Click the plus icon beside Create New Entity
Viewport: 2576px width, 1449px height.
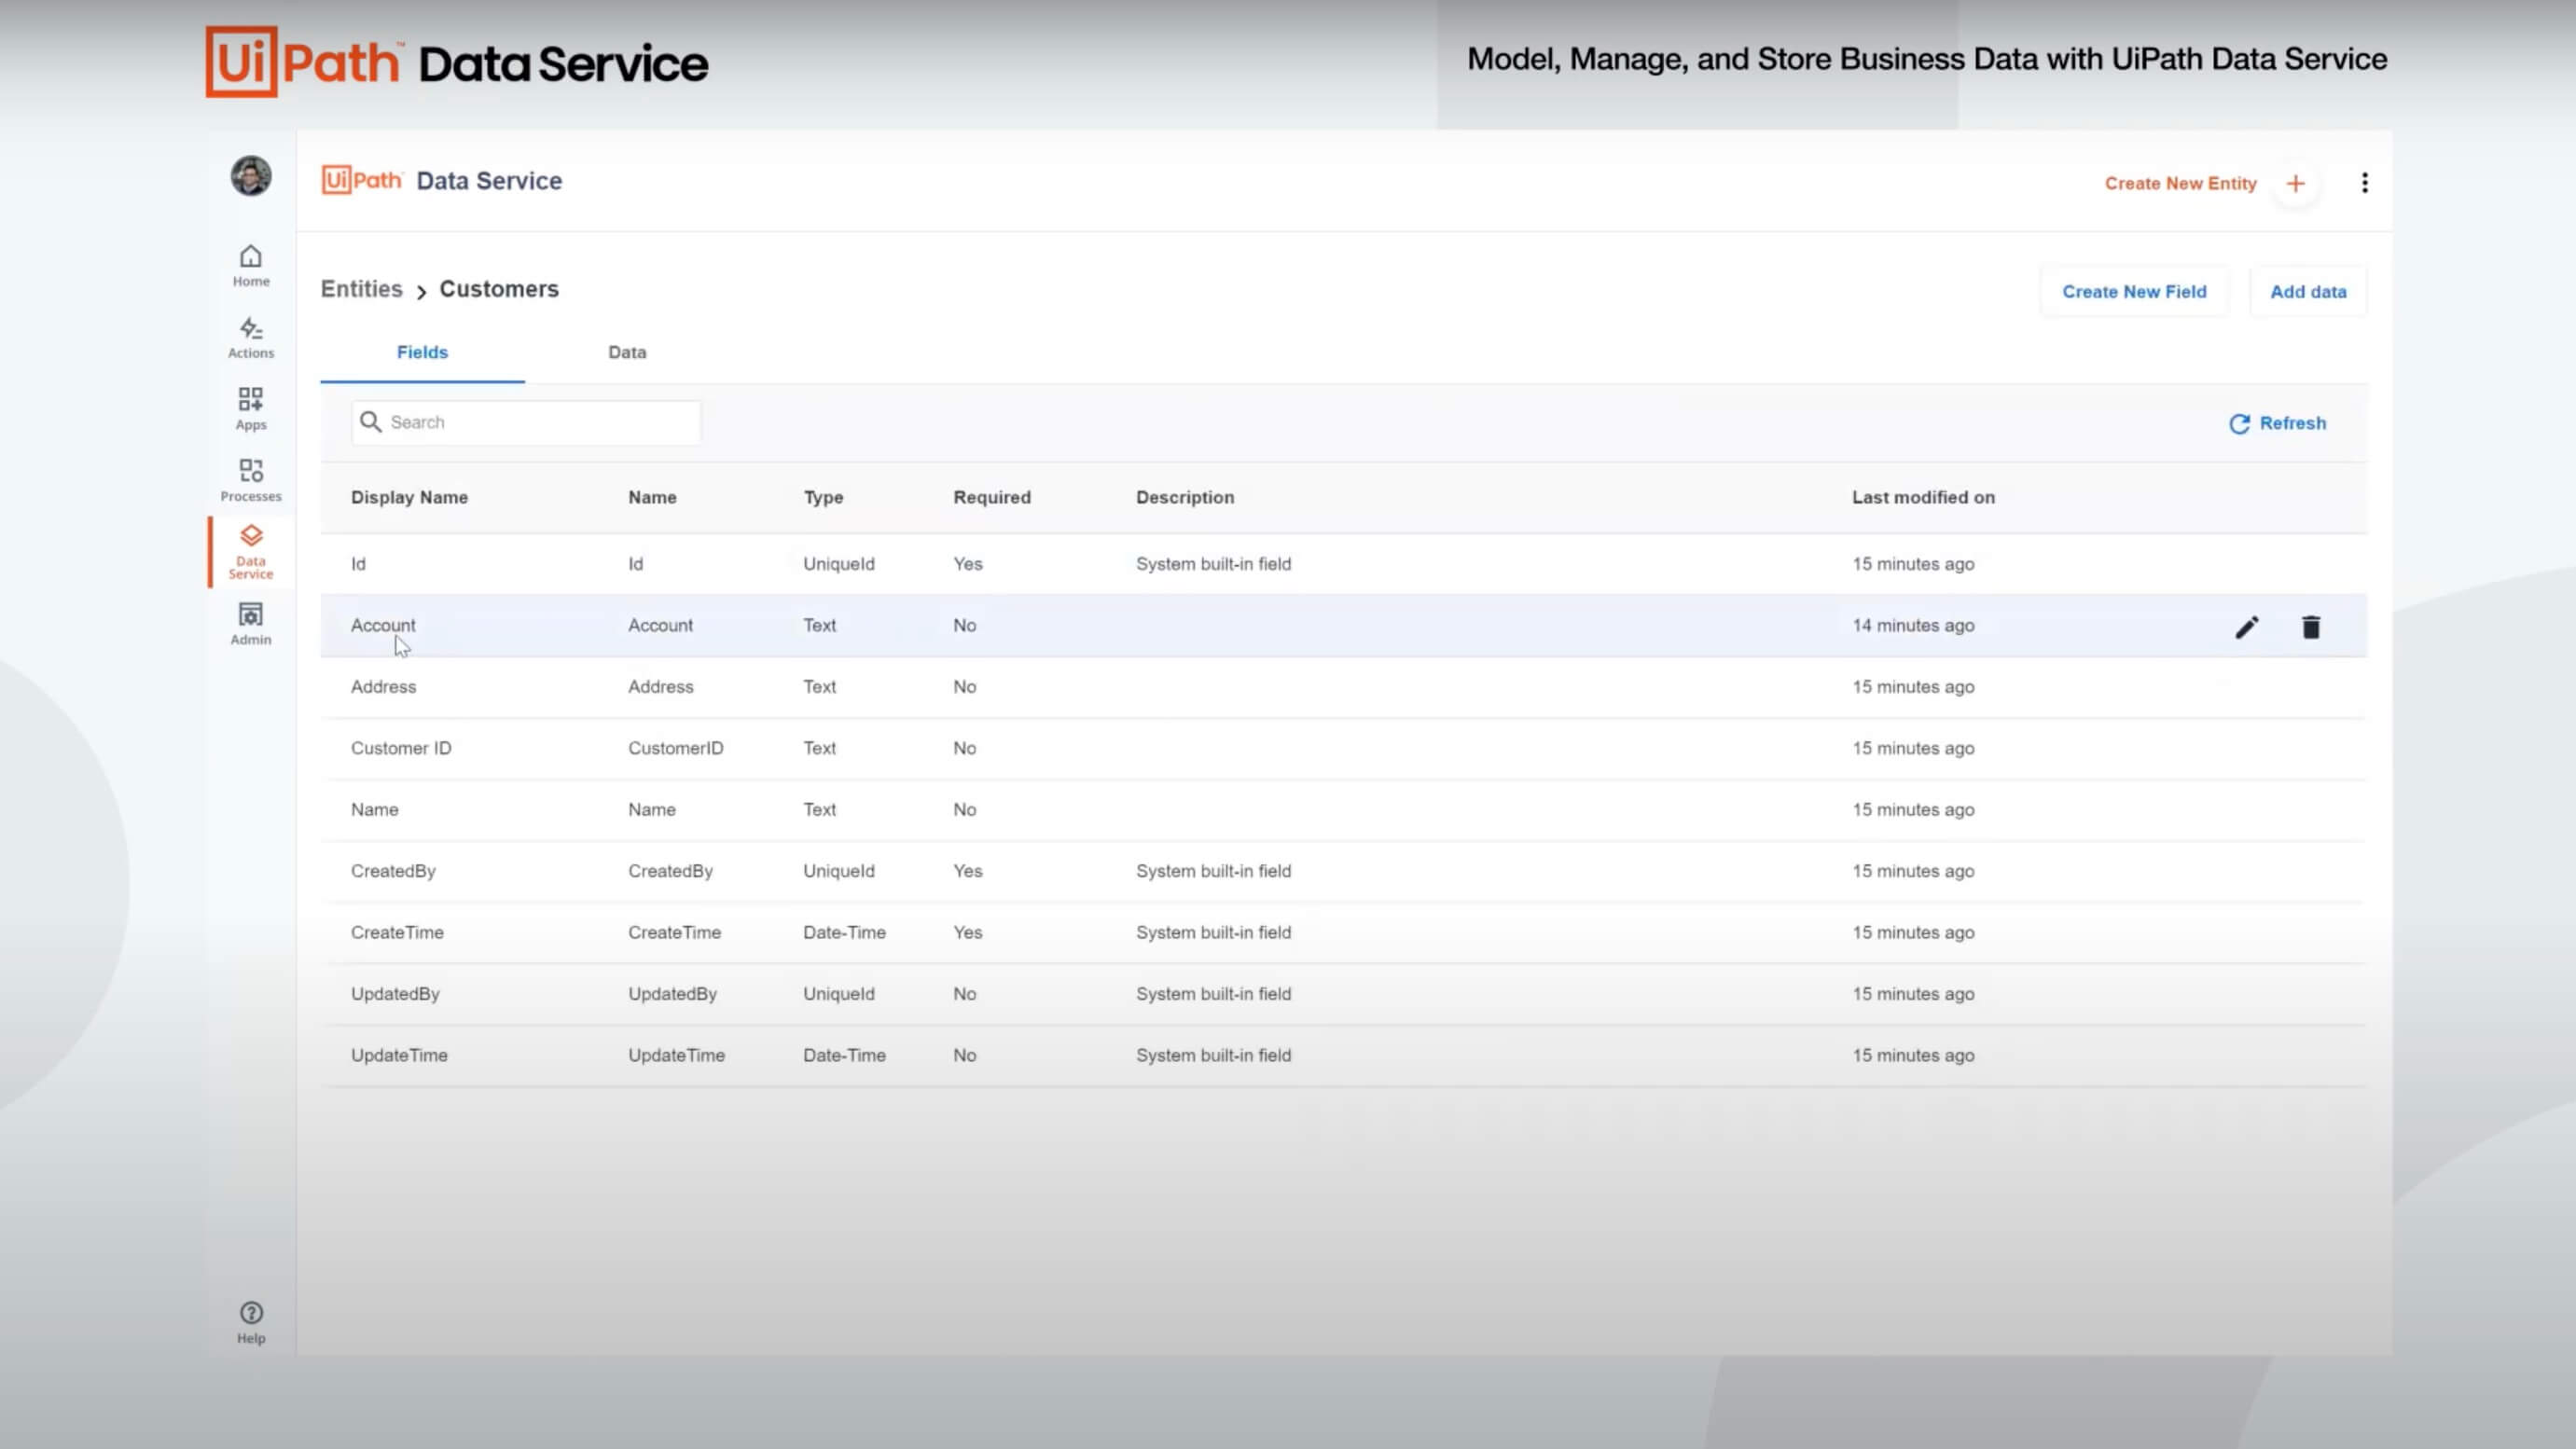pyautogui.click(x=2296, y=184)
